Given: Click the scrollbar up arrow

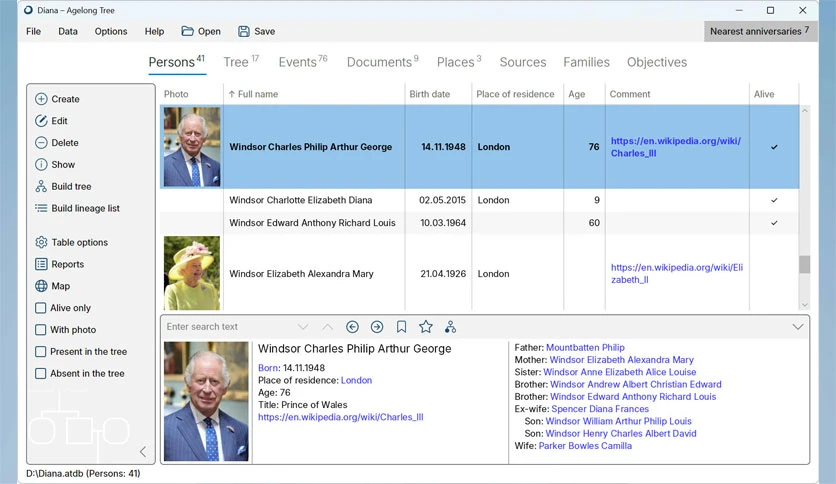Looking at the screenshot, I should (x=805, y=110).
